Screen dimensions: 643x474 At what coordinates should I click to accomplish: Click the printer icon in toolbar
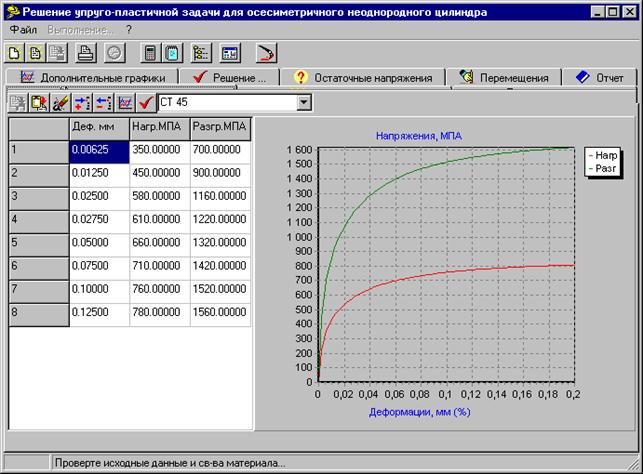click(x=87, y=52)
